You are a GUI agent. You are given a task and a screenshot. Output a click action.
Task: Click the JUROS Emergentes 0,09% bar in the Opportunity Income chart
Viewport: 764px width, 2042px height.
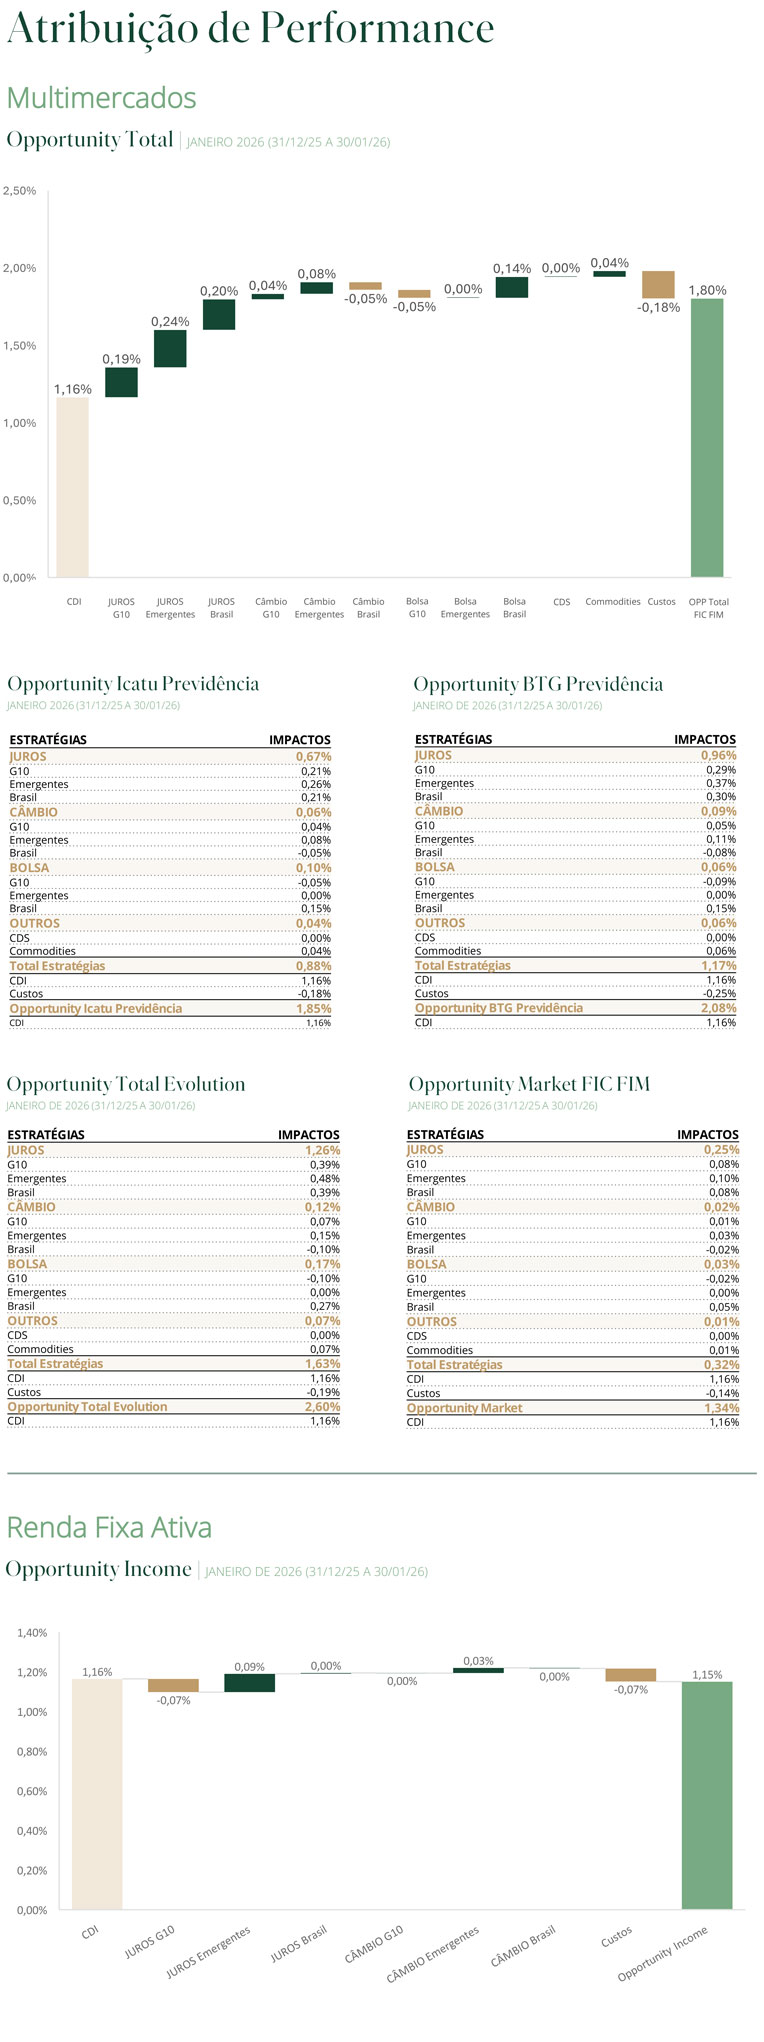(249, 1682)
